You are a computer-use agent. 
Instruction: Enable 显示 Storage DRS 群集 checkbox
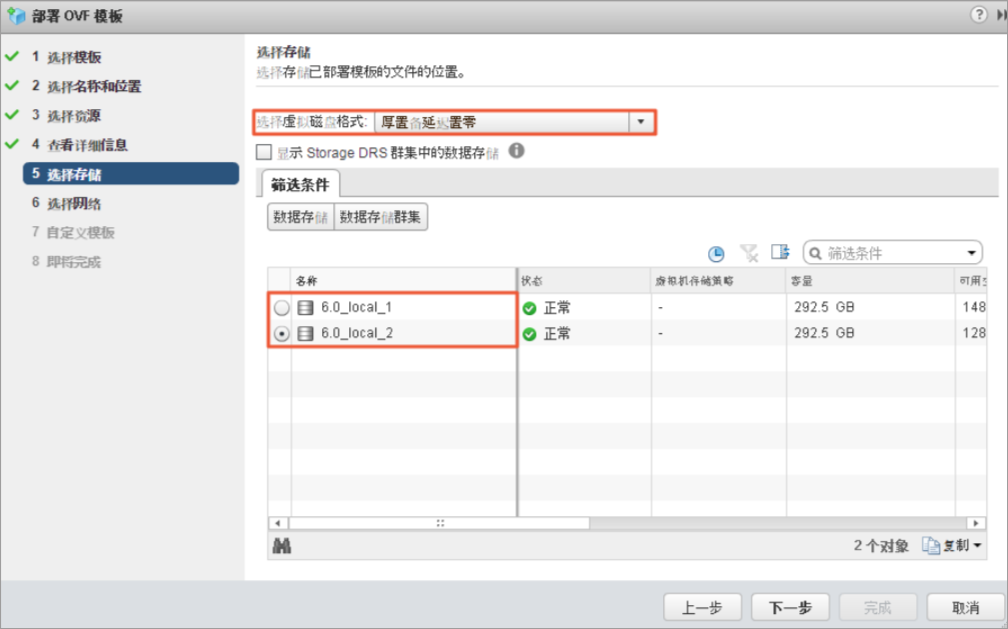click(264, 152)
